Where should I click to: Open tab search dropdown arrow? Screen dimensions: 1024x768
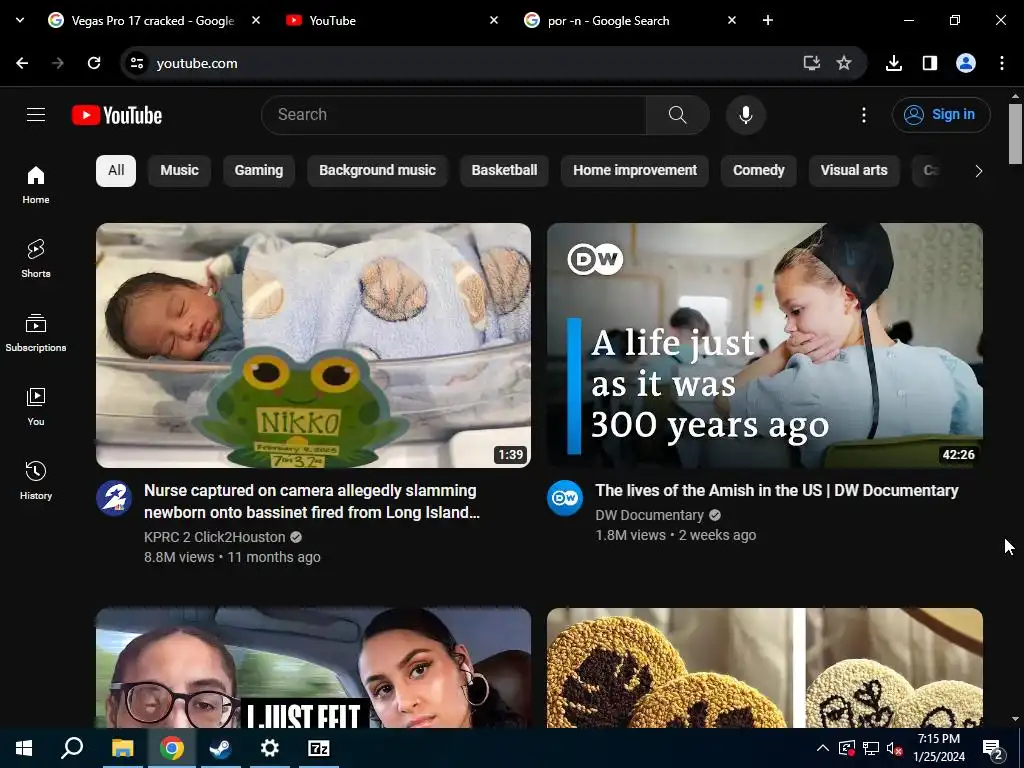click(x=20, y=20)
